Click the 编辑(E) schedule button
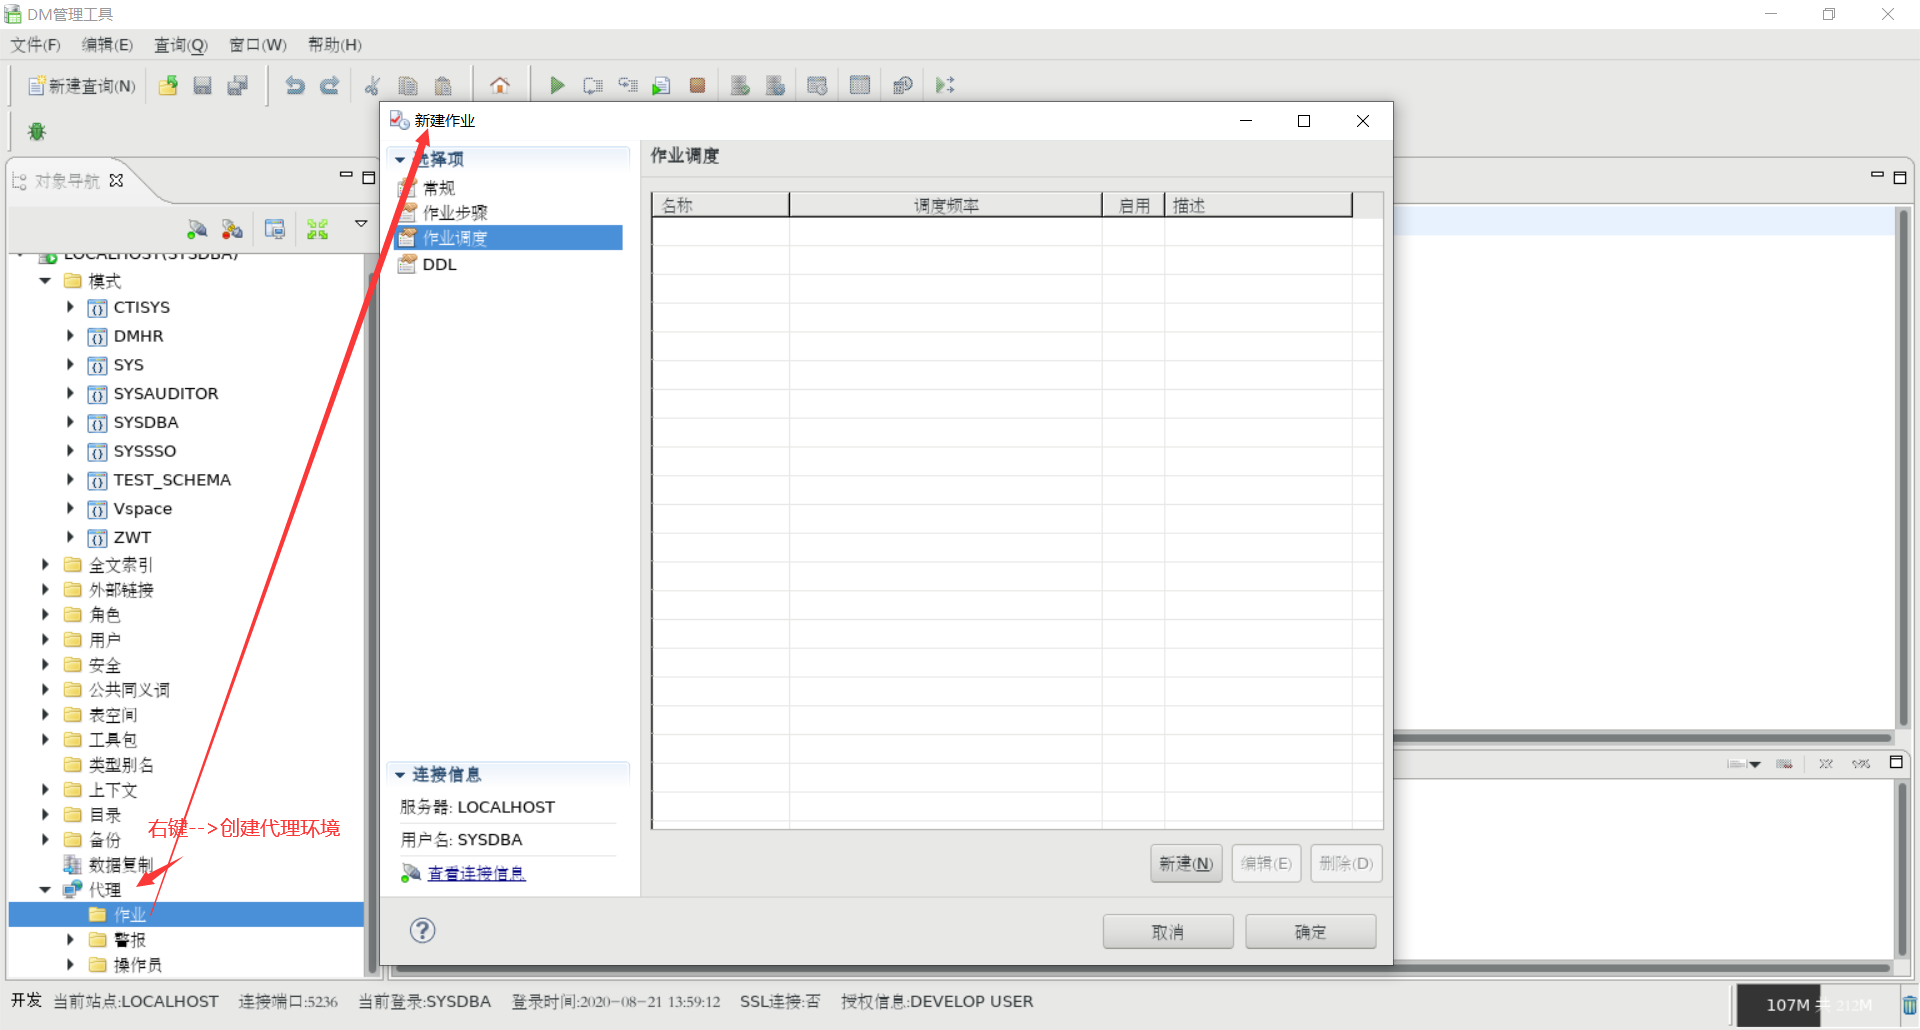This screenshot has width=1920, height=1030. [x=1266, y=864]
